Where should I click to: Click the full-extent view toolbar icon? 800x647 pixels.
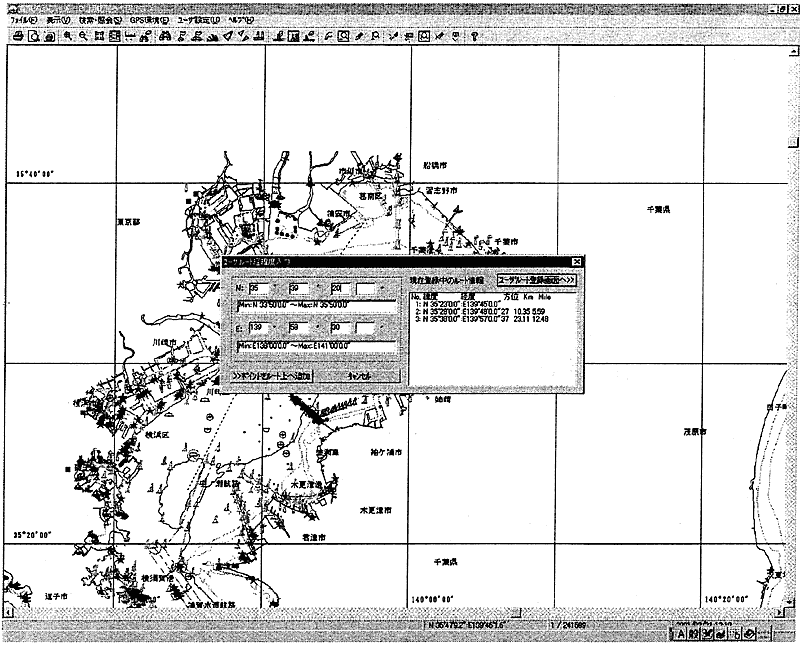(99, 36)
